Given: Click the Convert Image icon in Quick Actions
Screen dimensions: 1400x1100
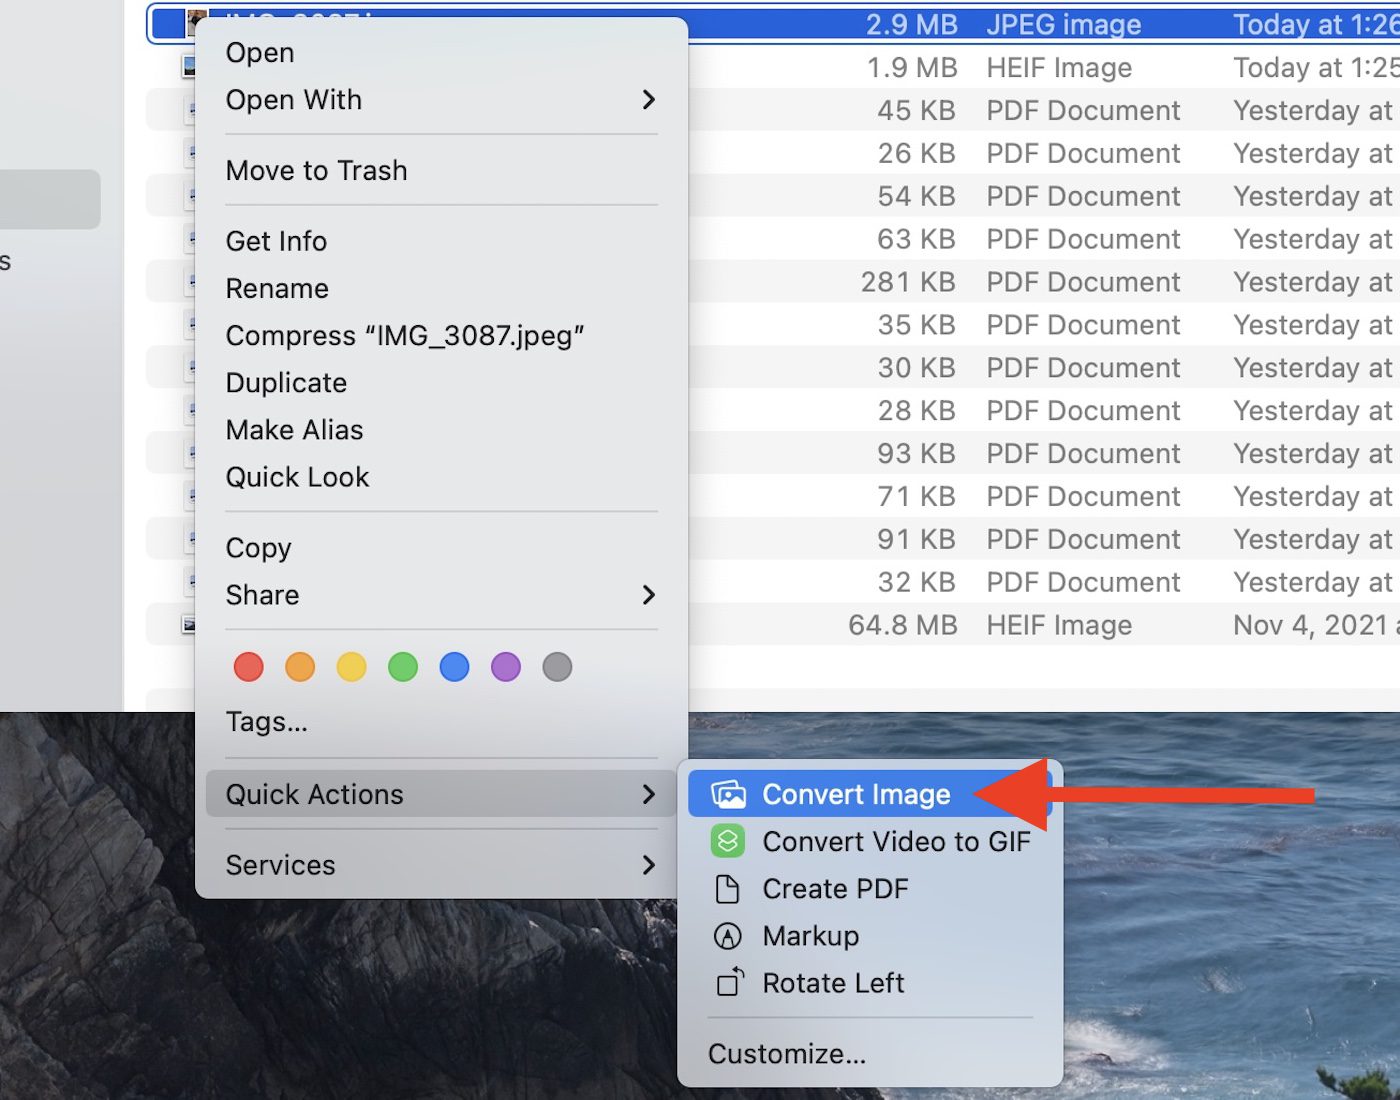Looking at the screenshot, I should (x=728, y=794).
